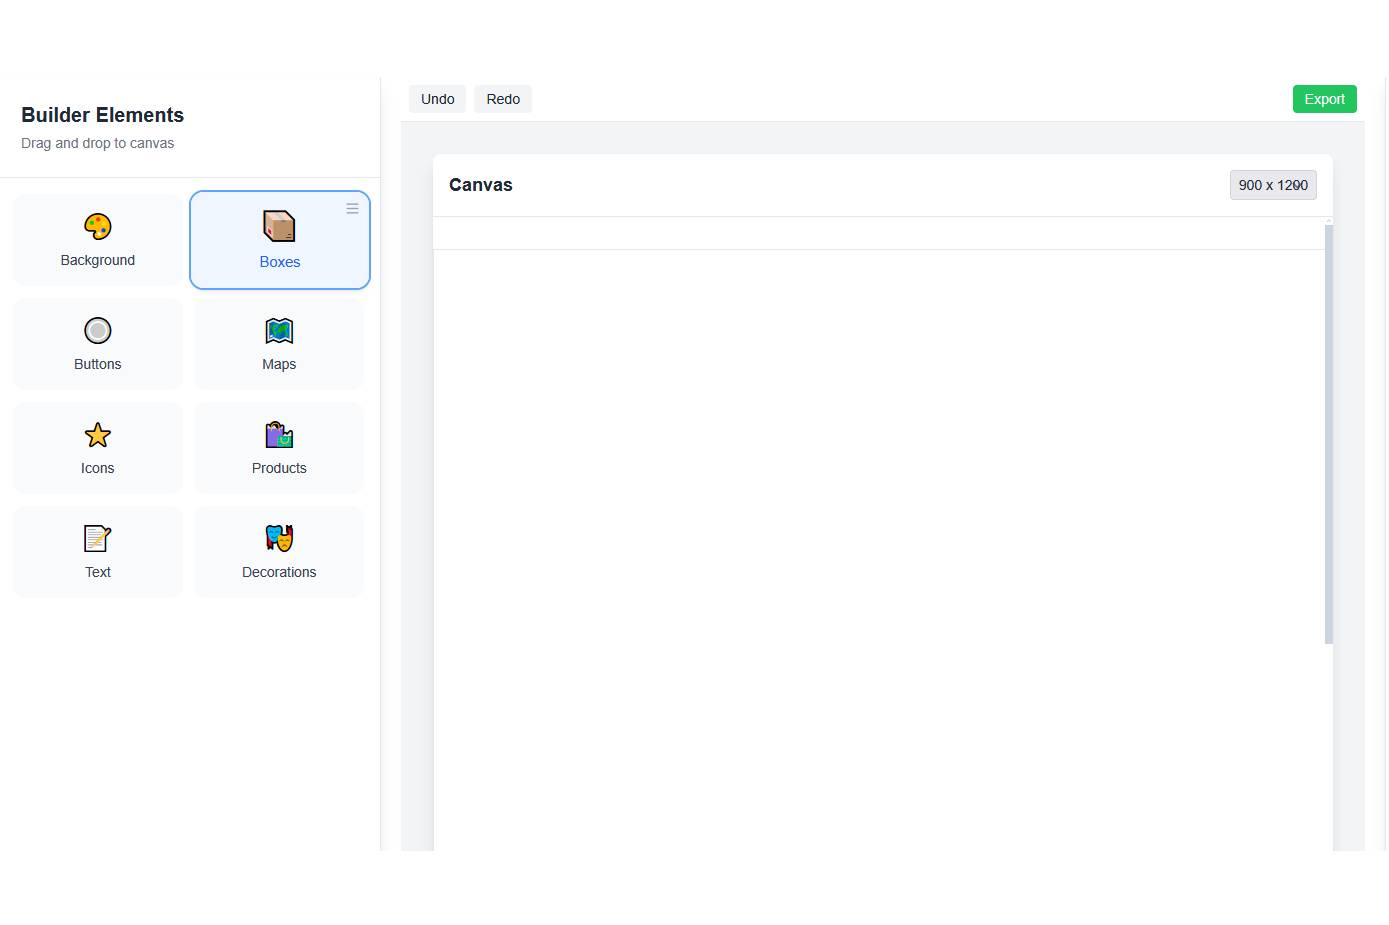
Task: Open the hamburger menu on the Boxes card
Action: coord(352,208)
